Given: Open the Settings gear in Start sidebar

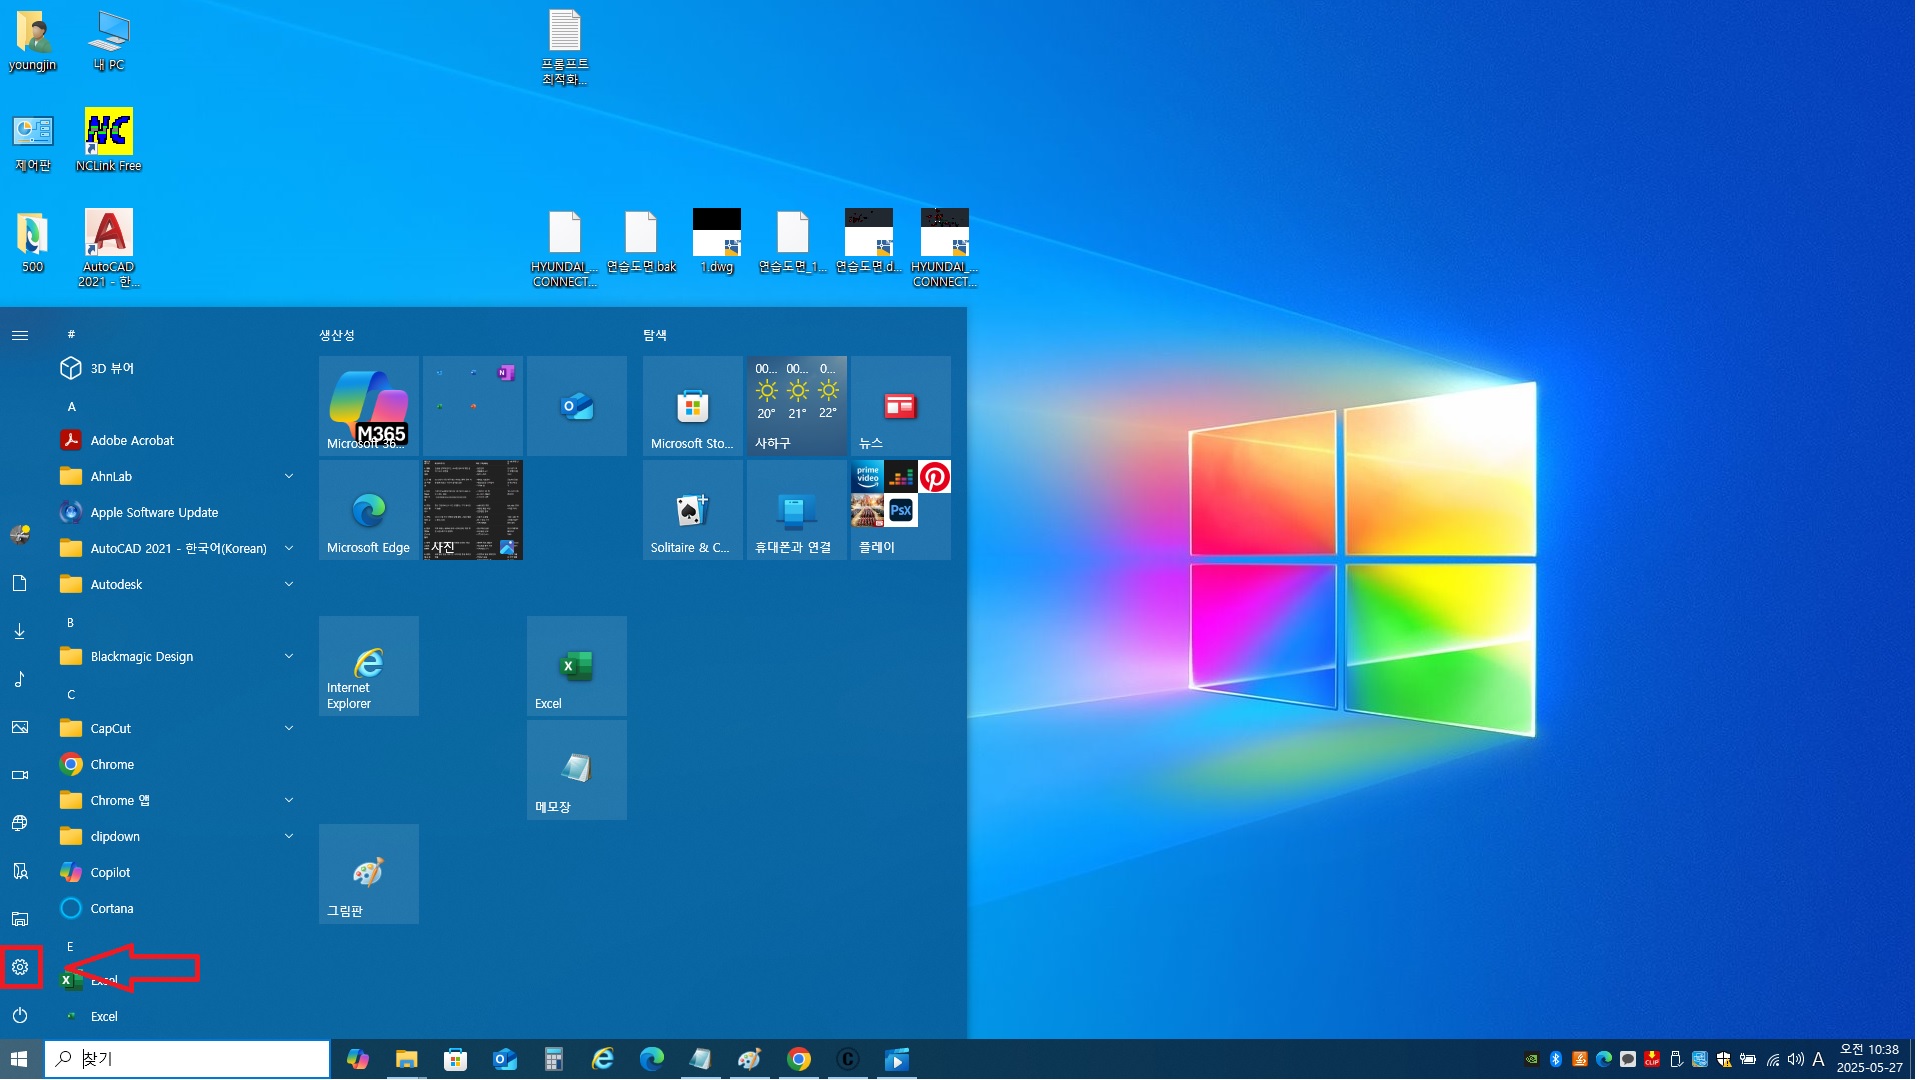Looking at the screenshot, I should 20,967.
